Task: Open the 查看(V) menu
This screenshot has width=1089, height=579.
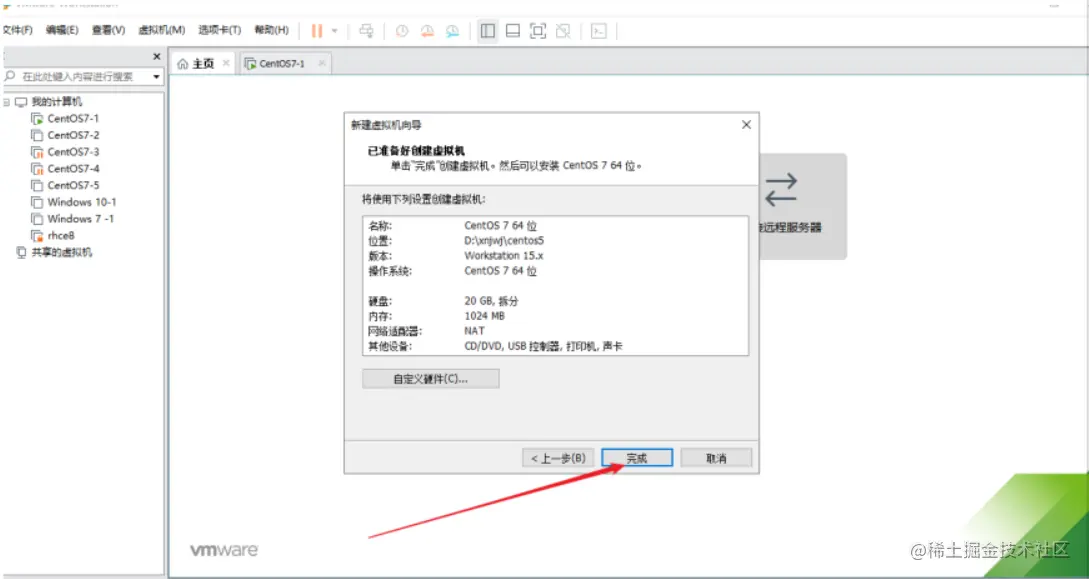Action: click(108, 30)
